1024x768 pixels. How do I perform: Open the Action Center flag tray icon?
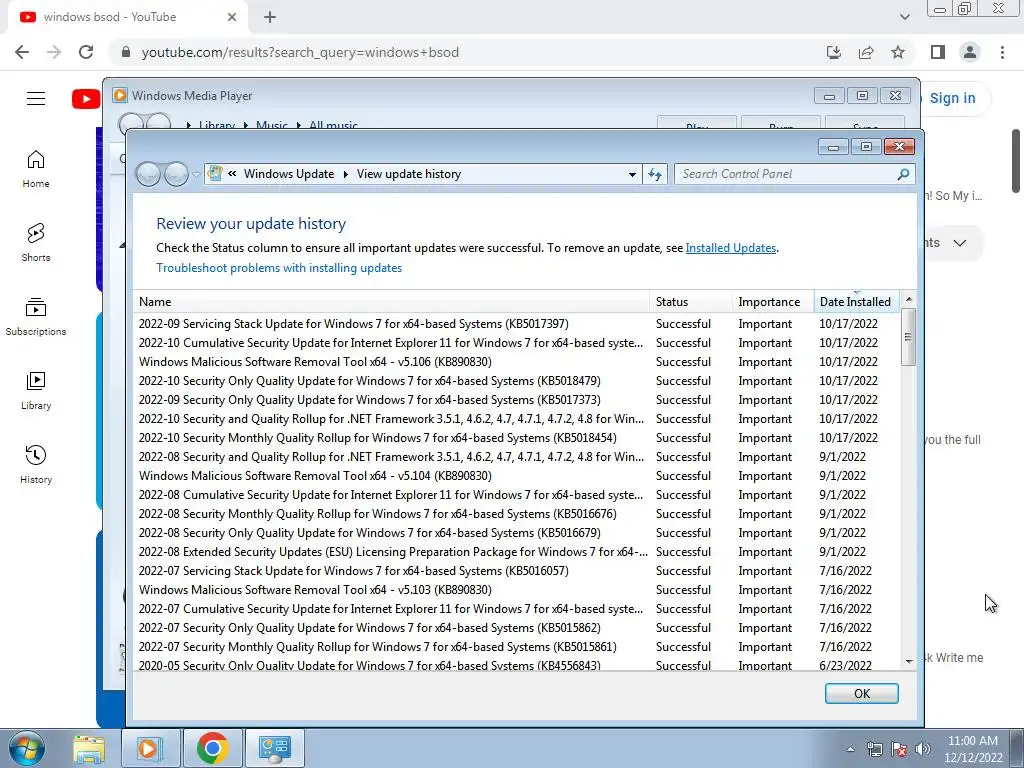point(899,749)
